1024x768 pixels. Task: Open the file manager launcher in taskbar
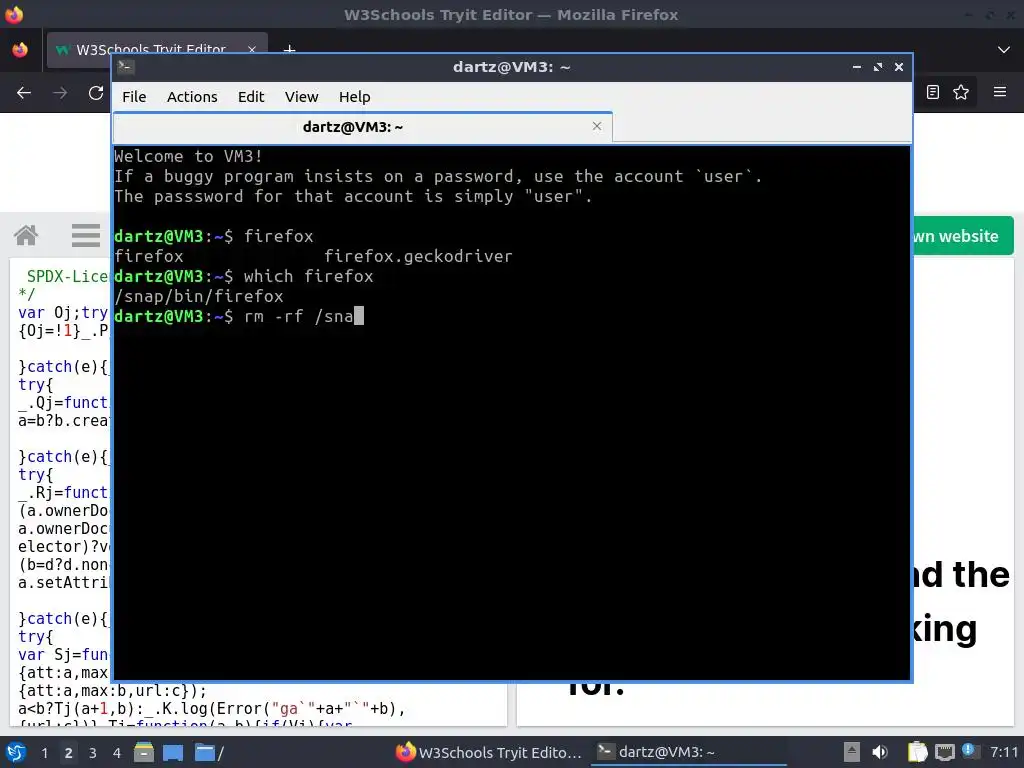tap(144, 752)
